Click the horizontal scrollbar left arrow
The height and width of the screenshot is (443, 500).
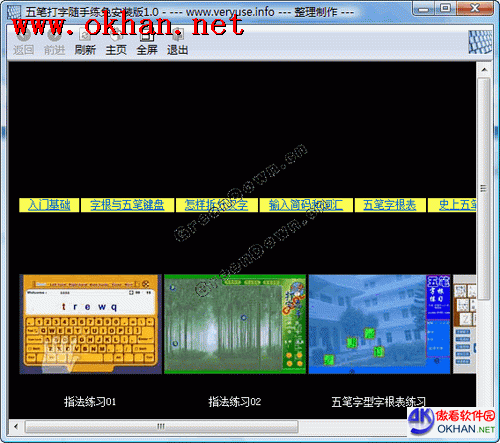click(x=16, y=426)
